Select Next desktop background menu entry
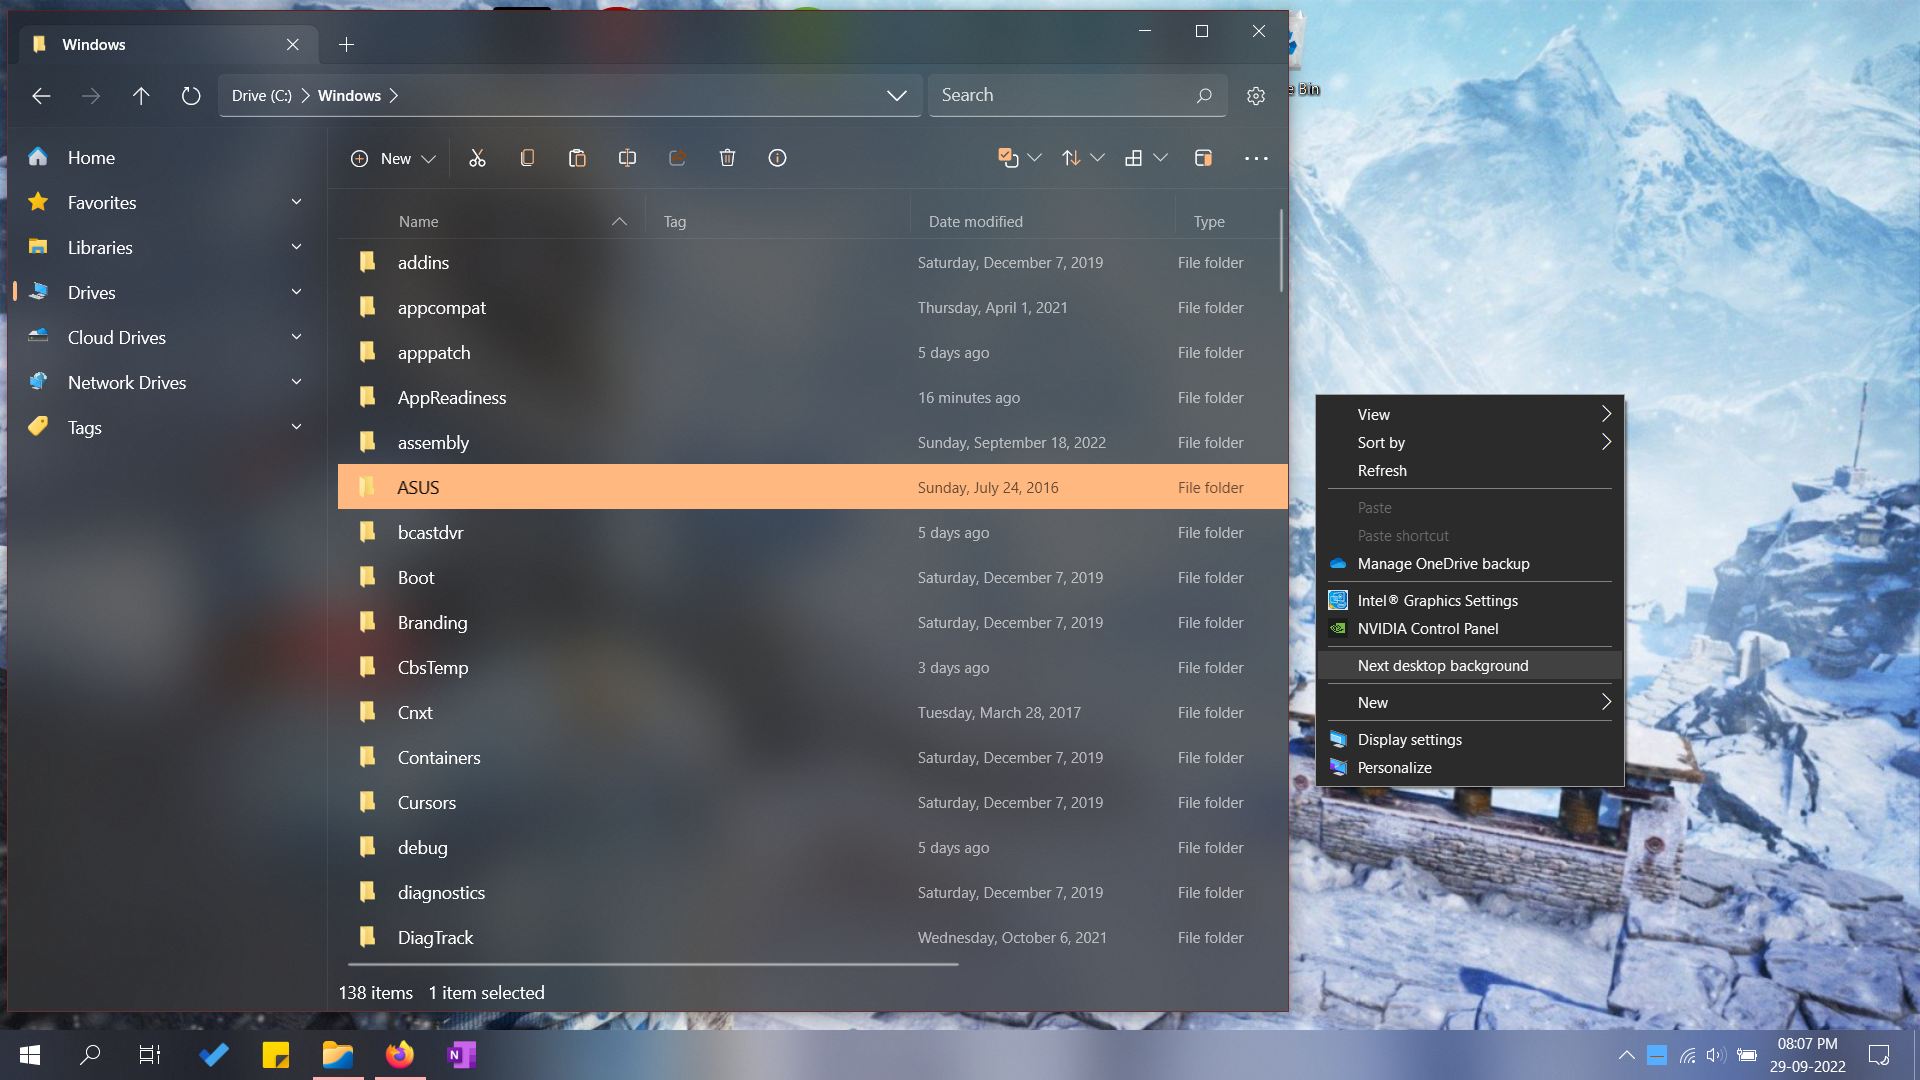 coord(1442,666)
